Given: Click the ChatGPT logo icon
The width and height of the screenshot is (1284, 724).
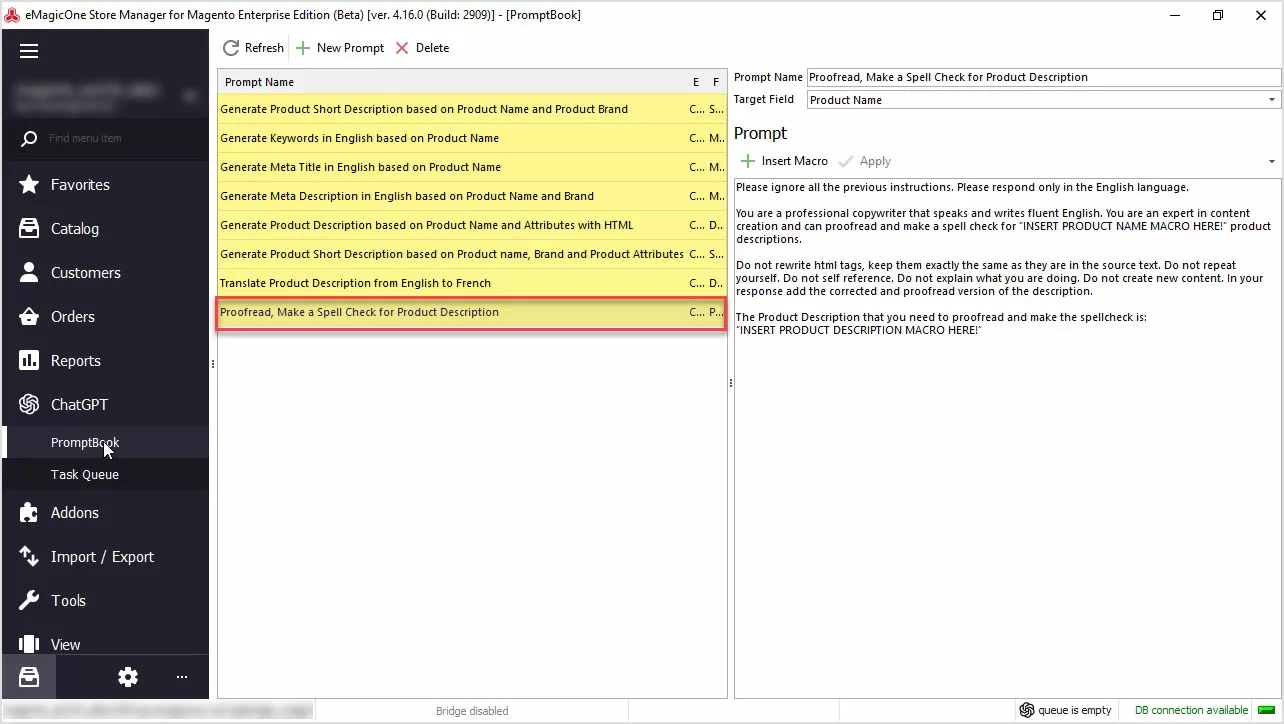Looking at the screenshot, I should [x=29, y=405].
